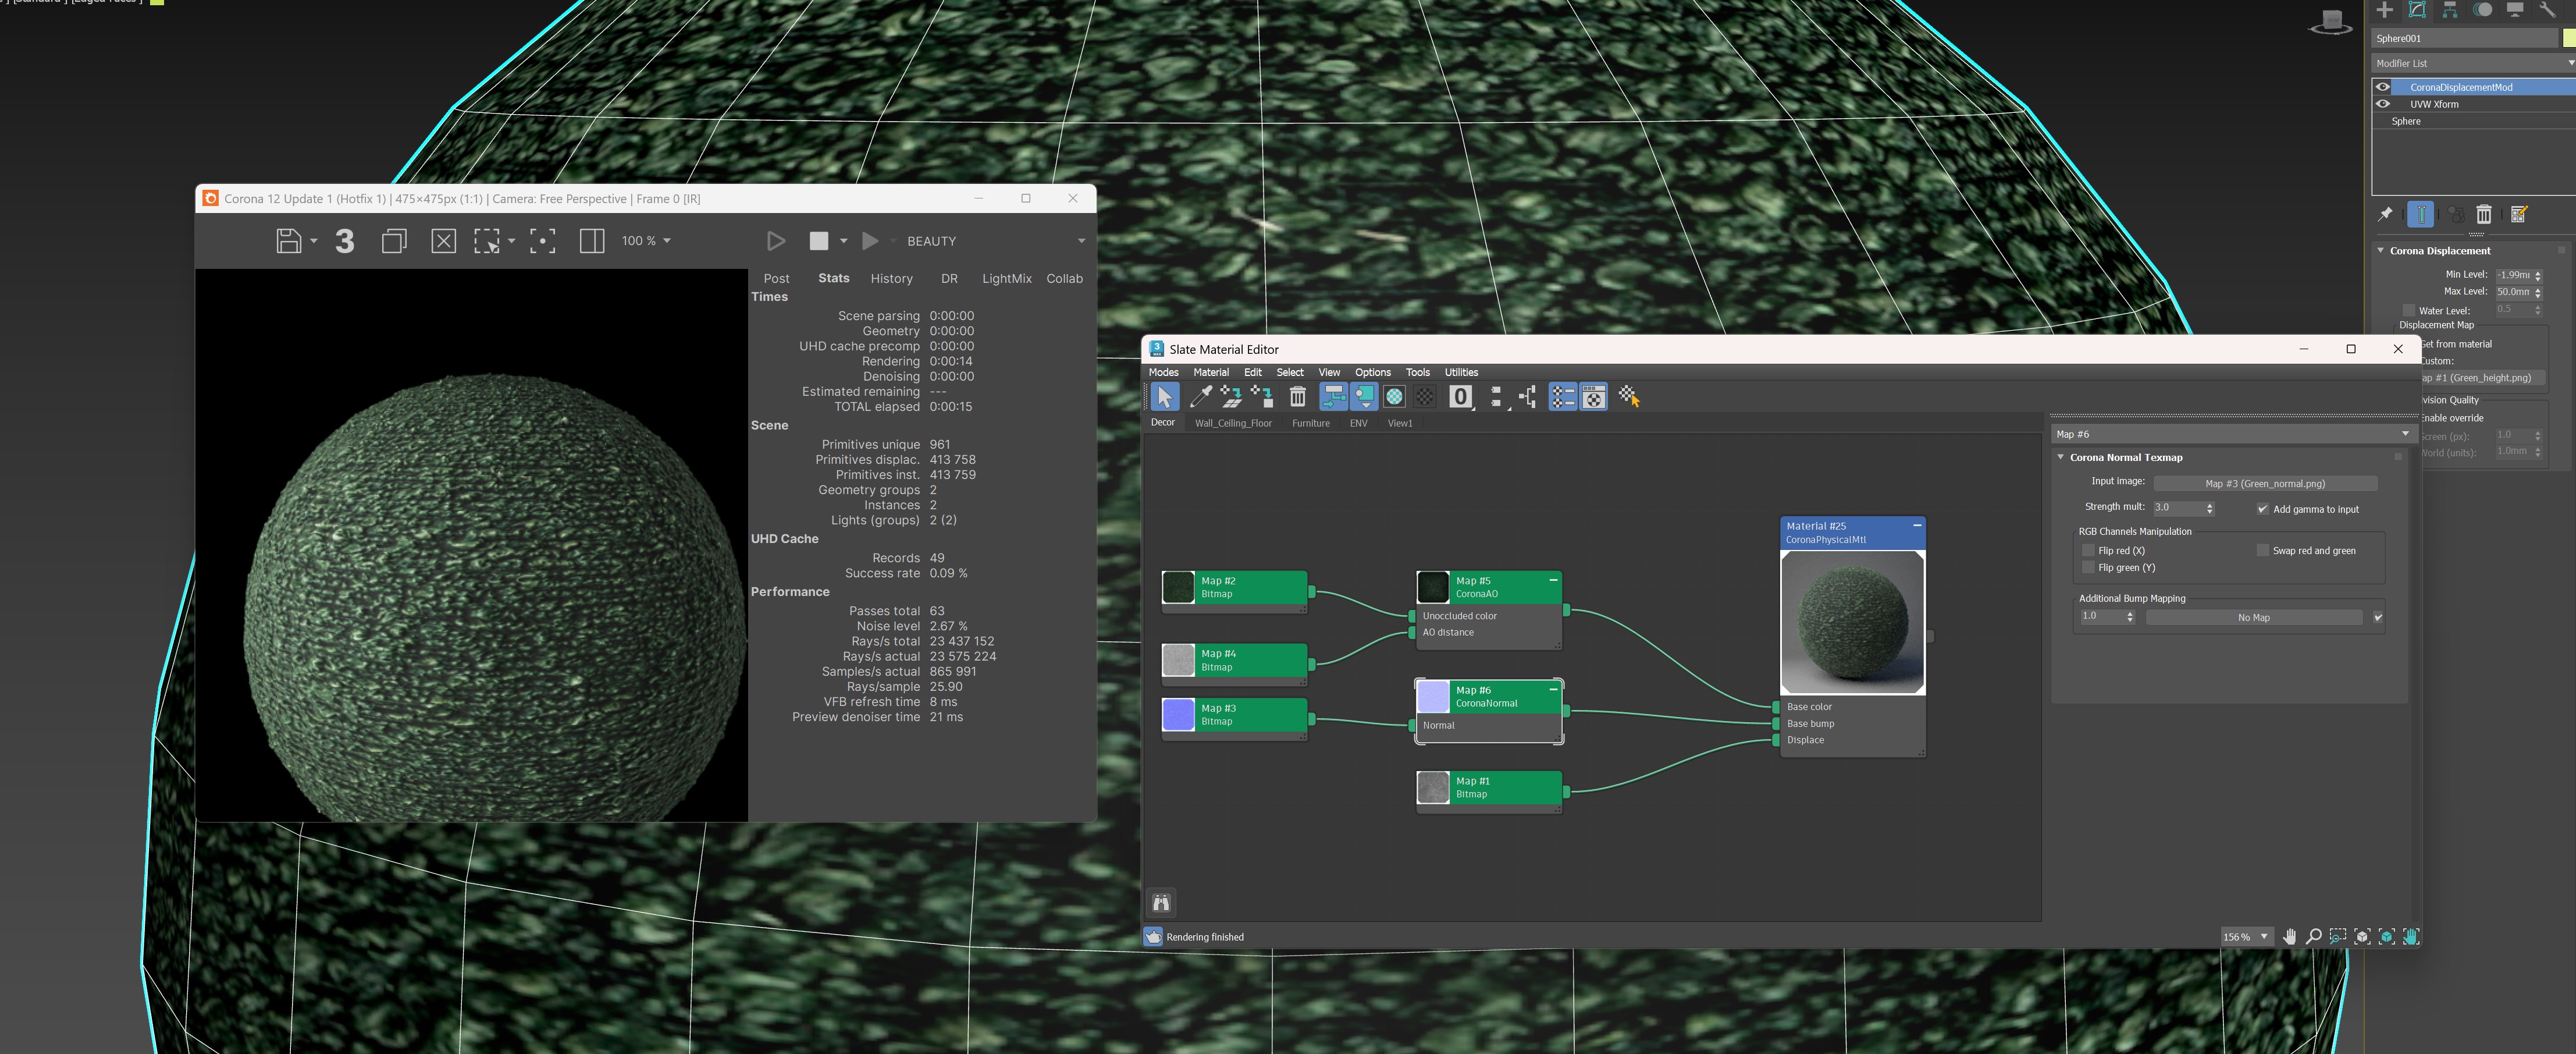Select the render region icon in VFB
This screenshot has width=2576, height=1054.
click(x=487, y=241)
